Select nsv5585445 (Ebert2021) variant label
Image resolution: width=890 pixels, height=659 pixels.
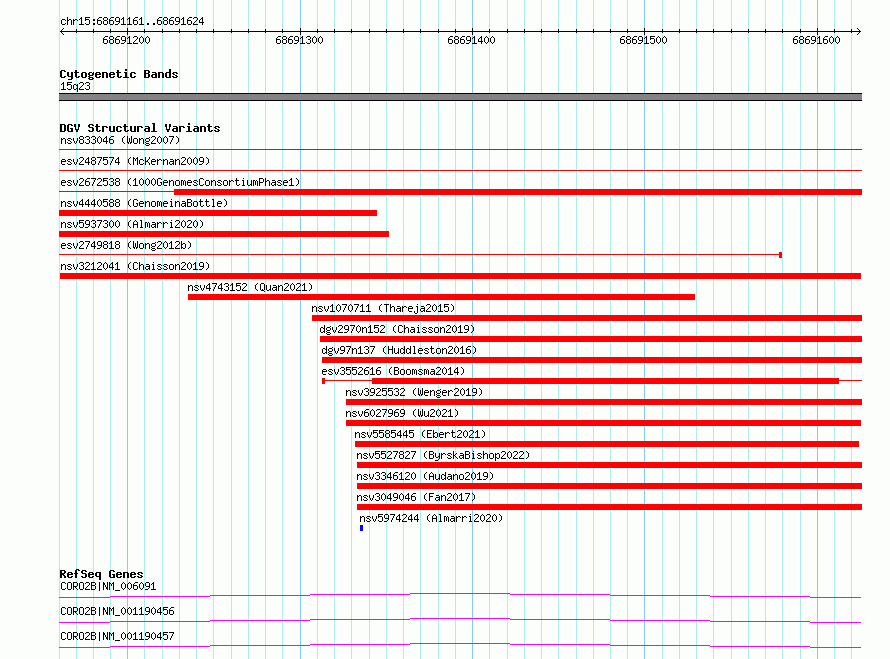[421, 434]
